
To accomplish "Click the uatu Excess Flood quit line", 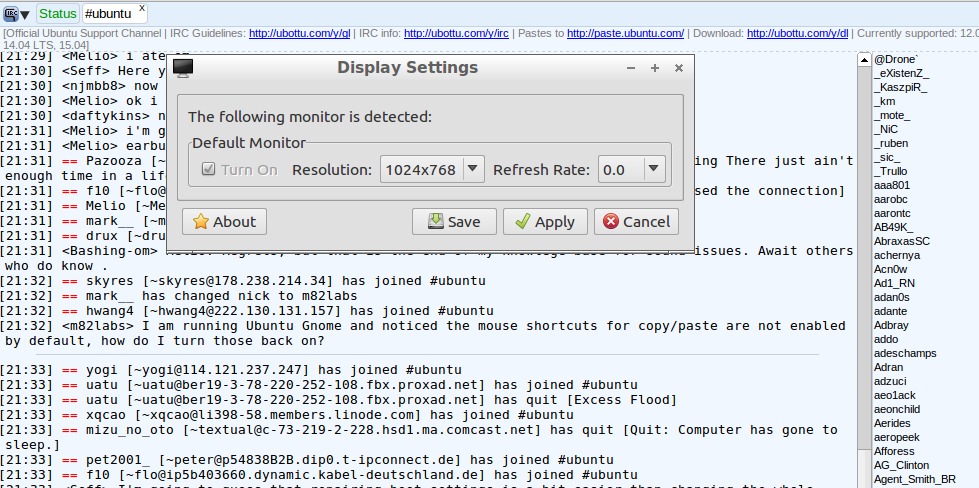I will 338,399.
